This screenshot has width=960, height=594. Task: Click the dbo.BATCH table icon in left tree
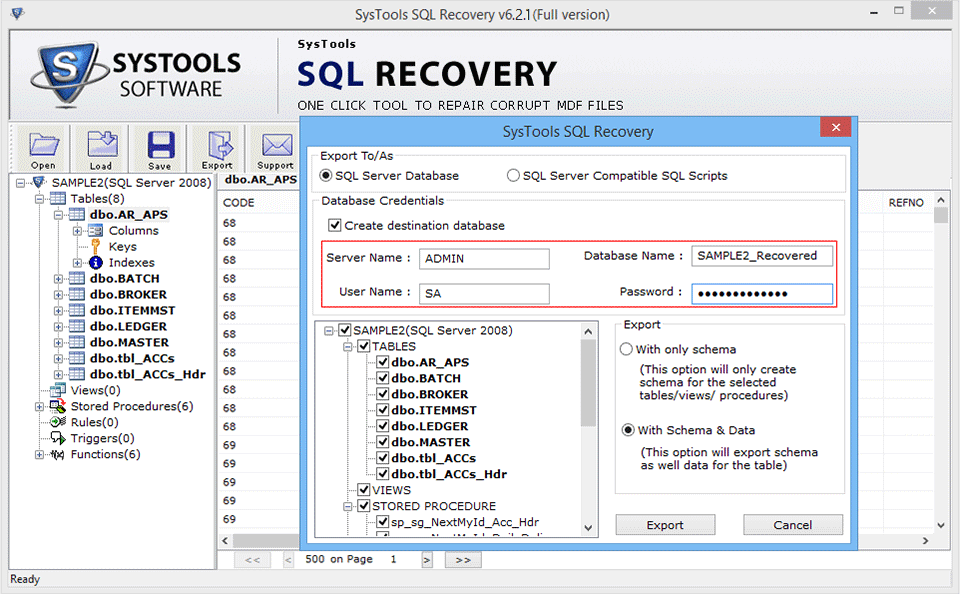(77, 278)
